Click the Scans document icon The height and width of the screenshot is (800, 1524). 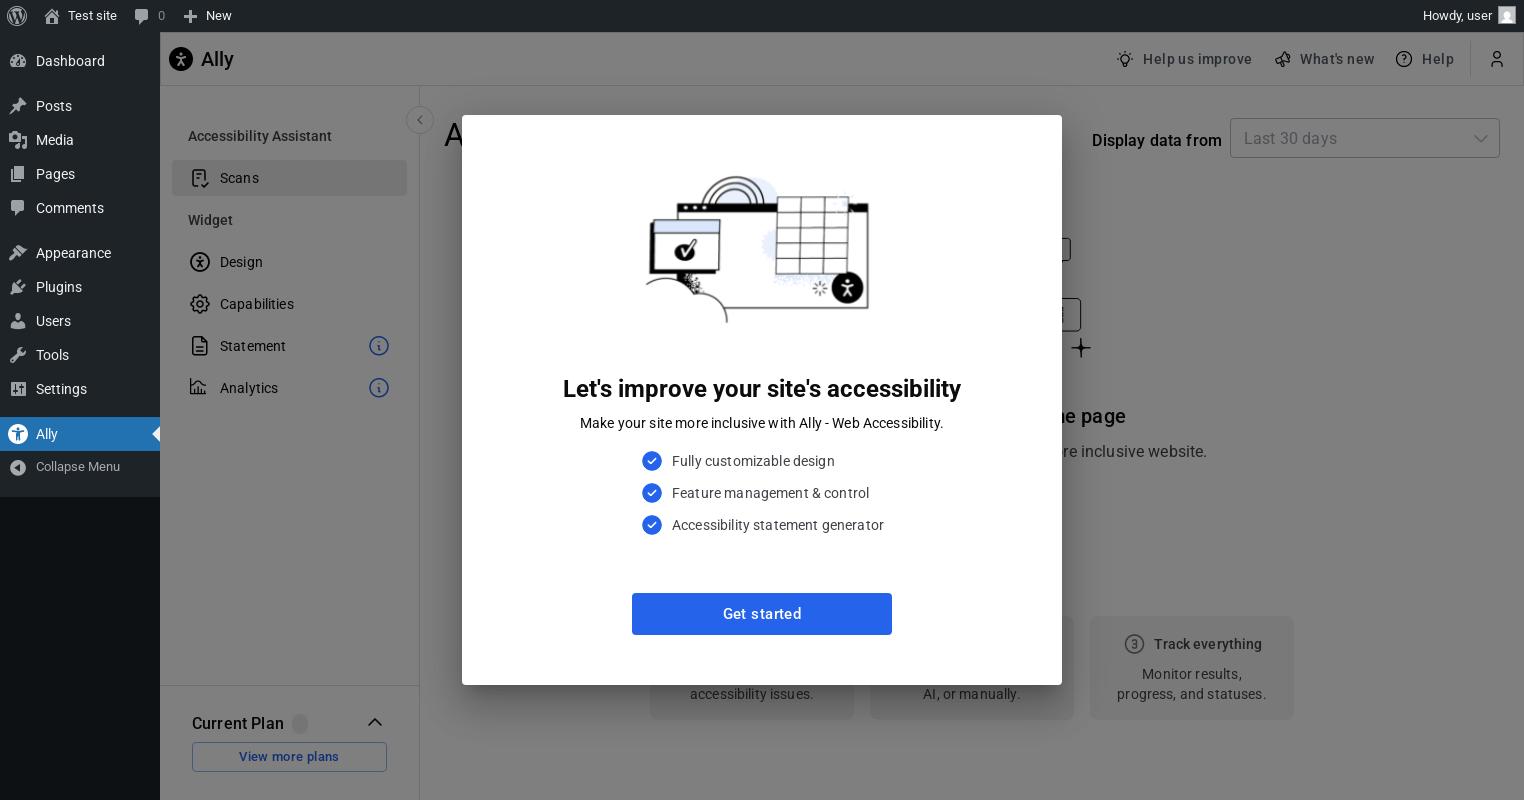pos(200,178)
